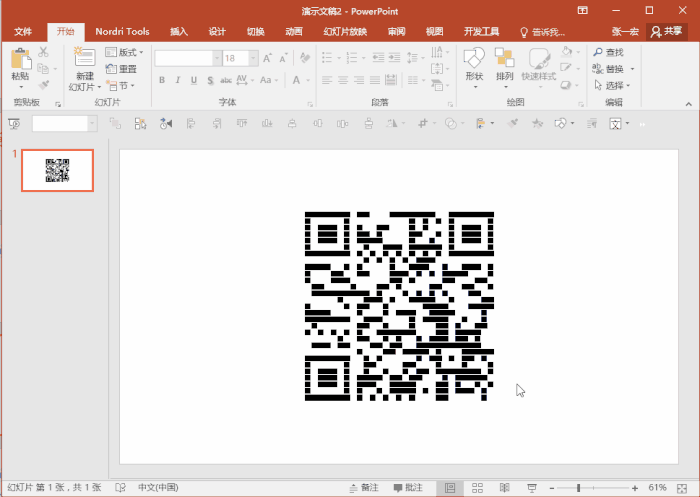Toggle strikethrough abc button
This screenshot has height=497, width=700.
tap(226, 80)
